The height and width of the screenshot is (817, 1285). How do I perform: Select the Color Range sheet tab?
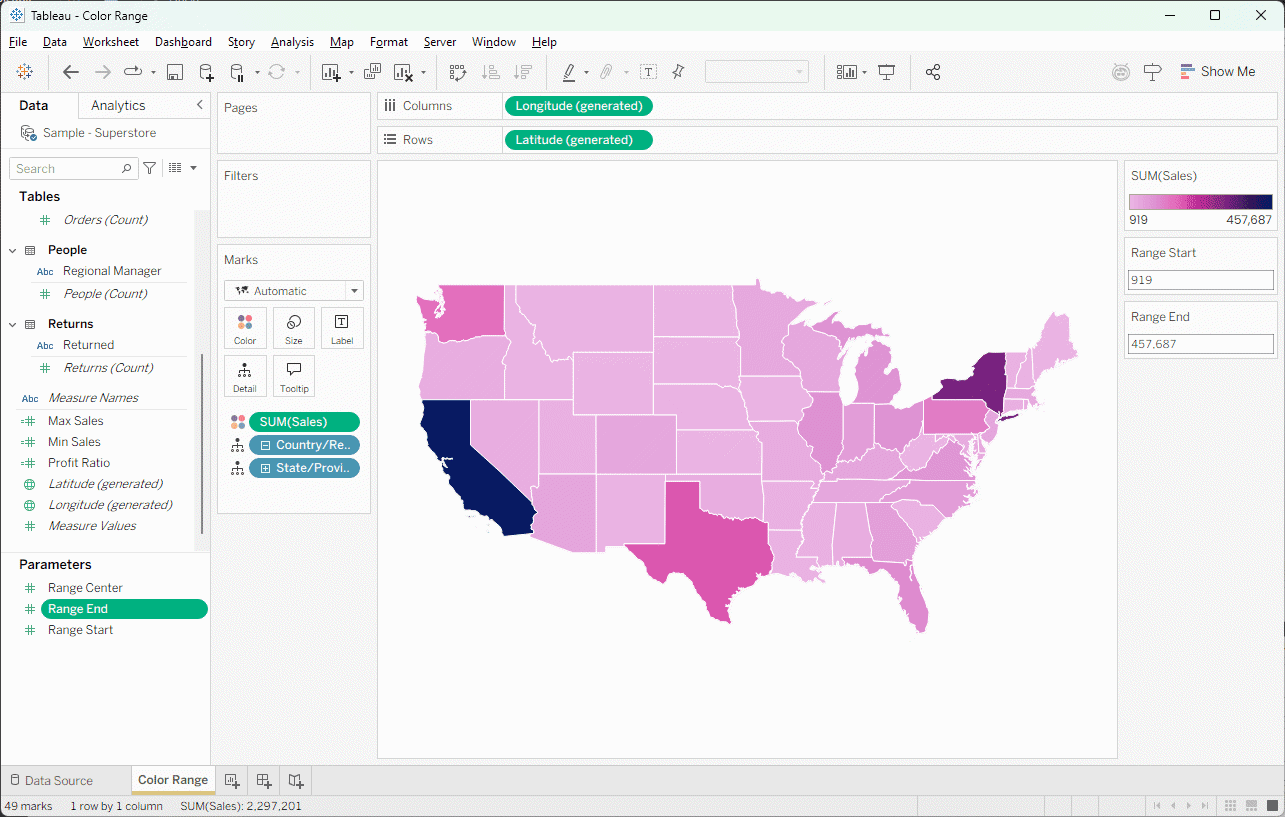pyautogui.click(x=173, y=780)
